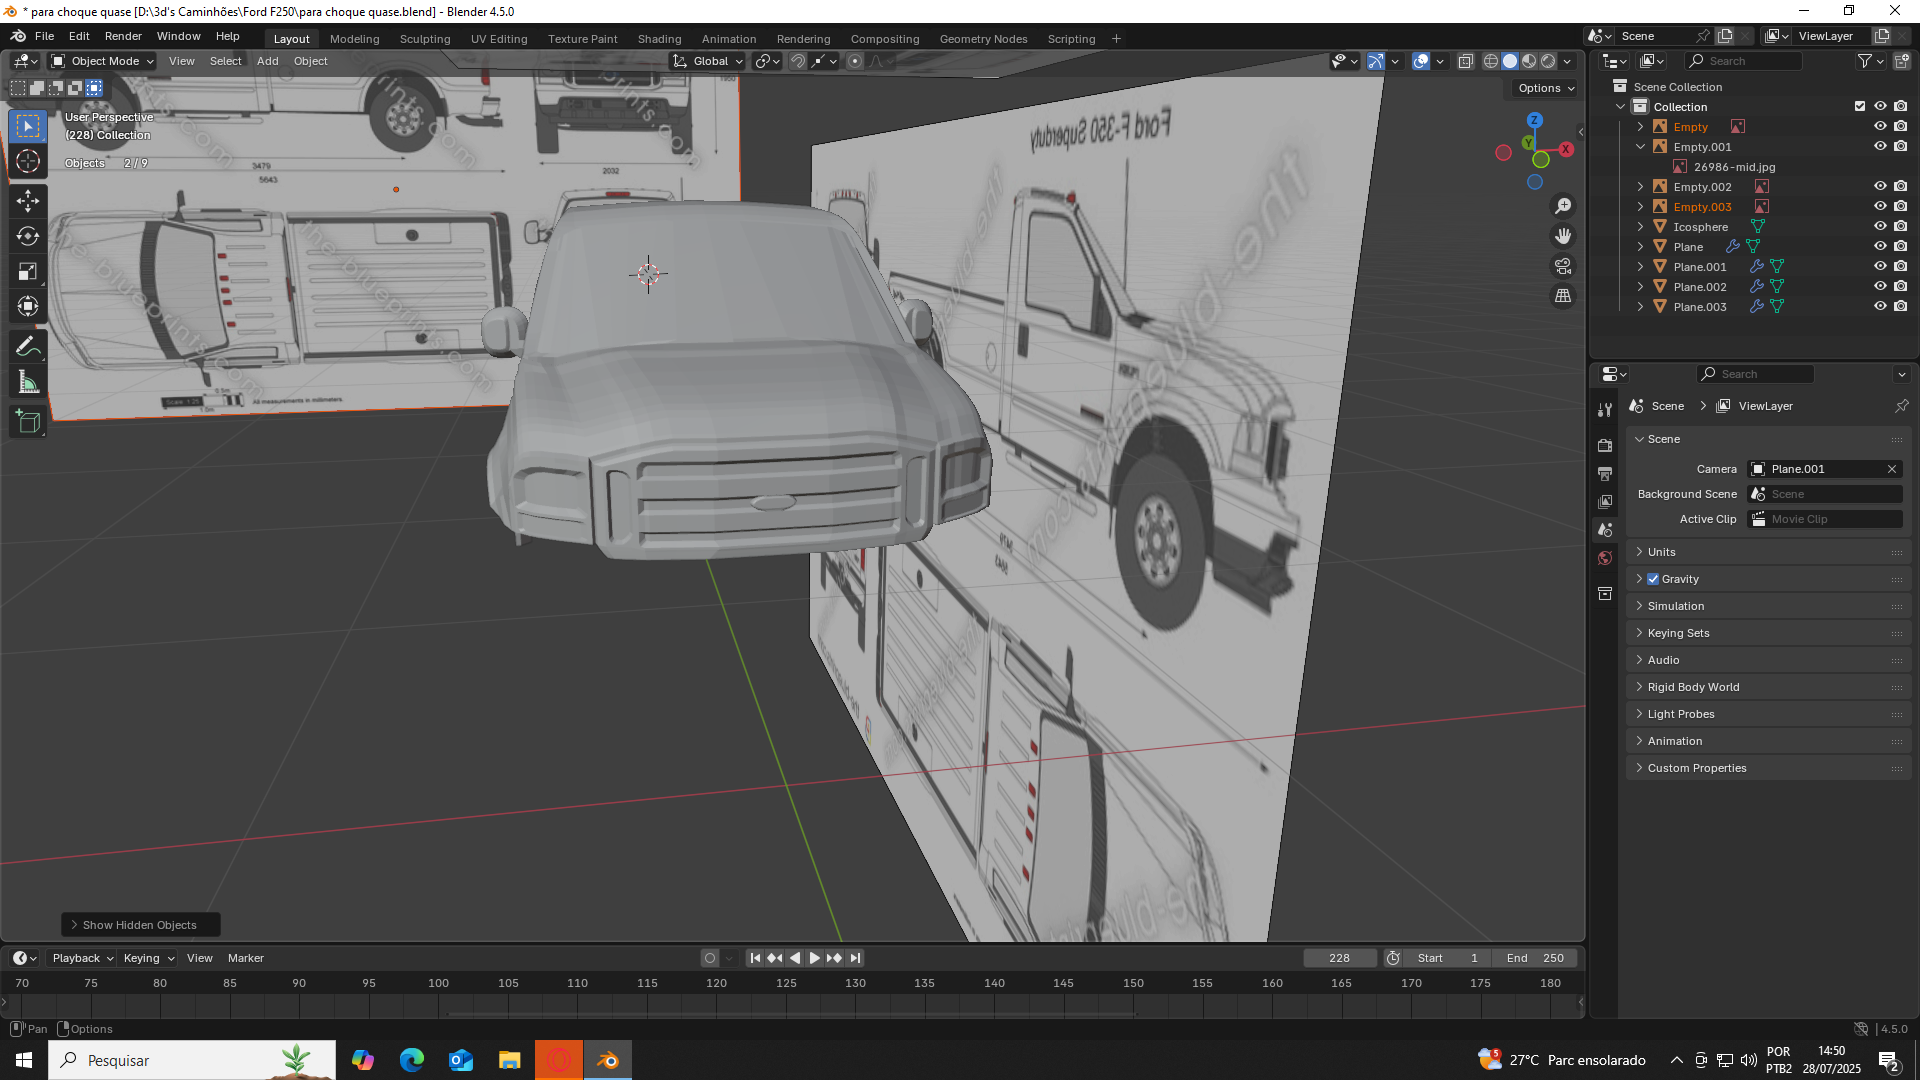
Task: Select the Rotate tool
Action: point(28,236)
